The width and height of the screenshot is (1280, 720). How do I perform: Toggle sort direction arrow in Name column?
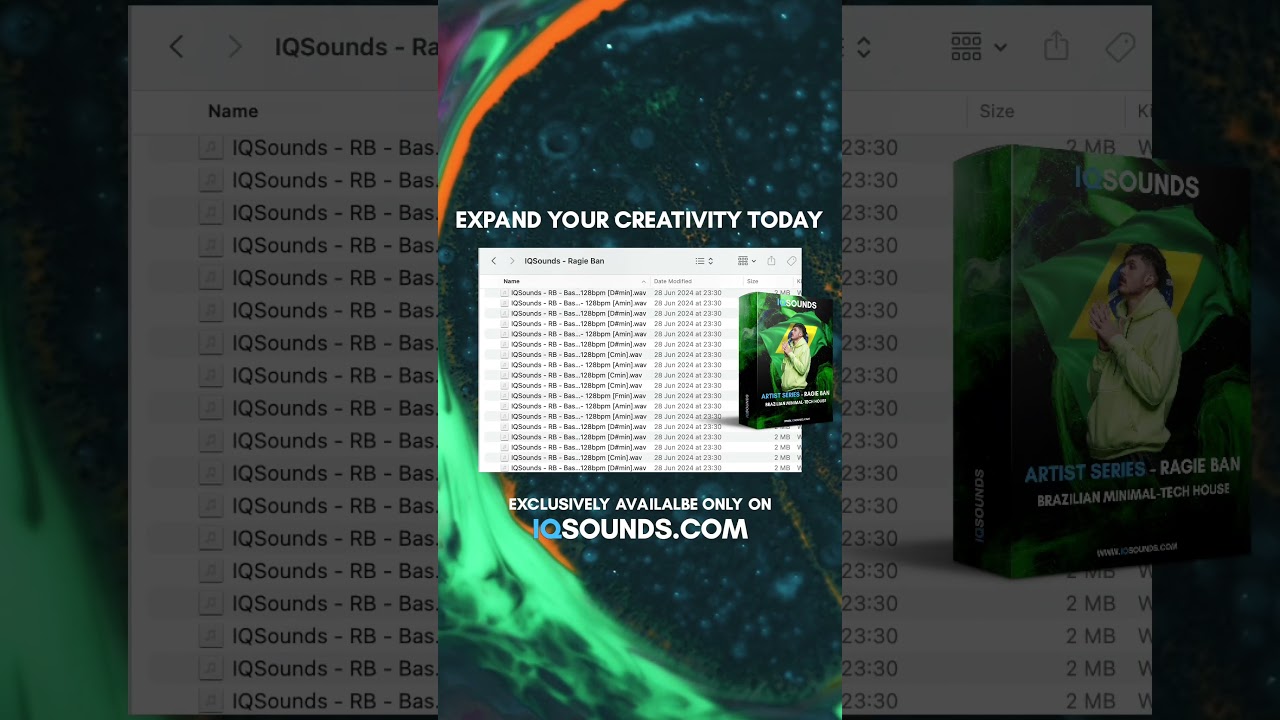tap(643, 282)
